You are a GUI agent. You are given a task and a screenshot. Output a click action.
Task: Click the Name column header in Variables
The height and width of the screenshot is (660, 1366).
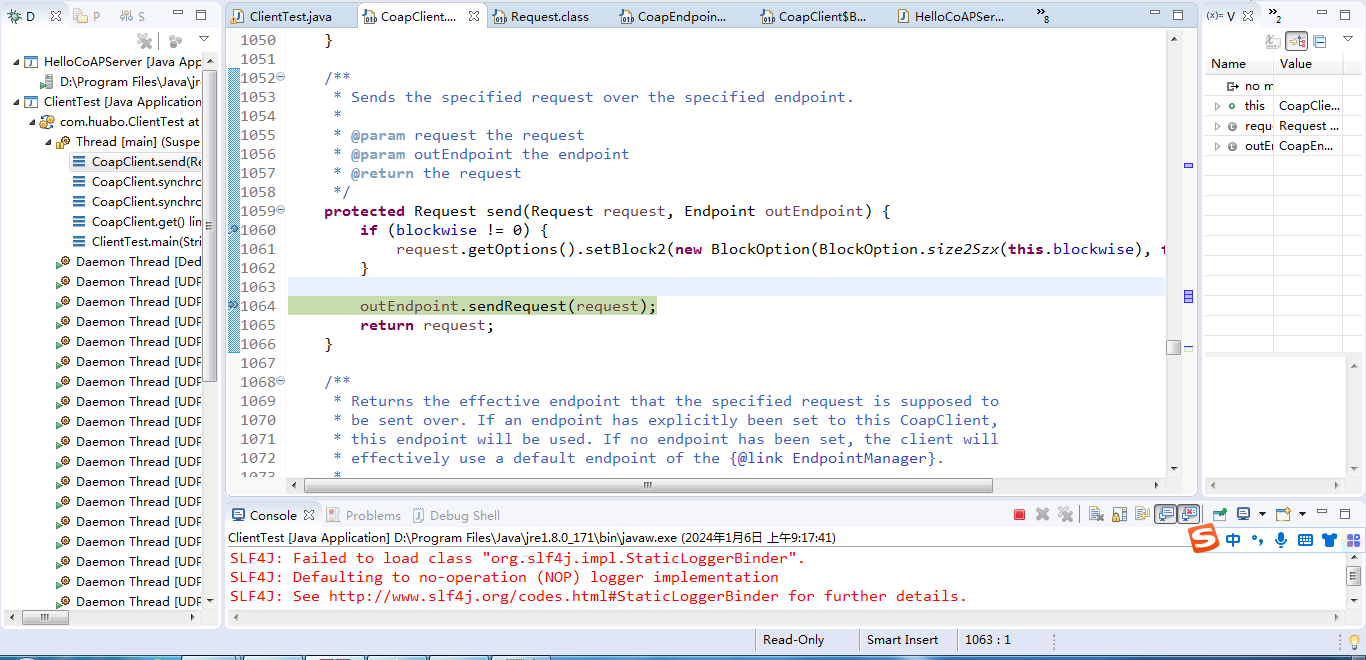(1239, 64)
